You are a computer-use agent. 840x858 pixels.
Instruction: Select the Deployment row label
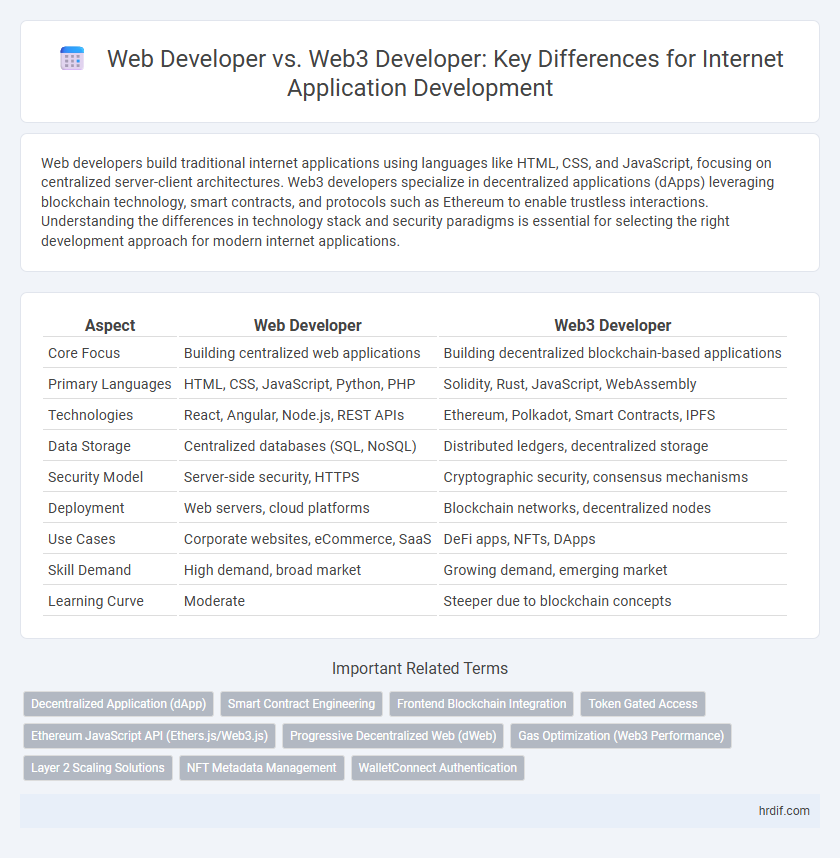point(86,508)
